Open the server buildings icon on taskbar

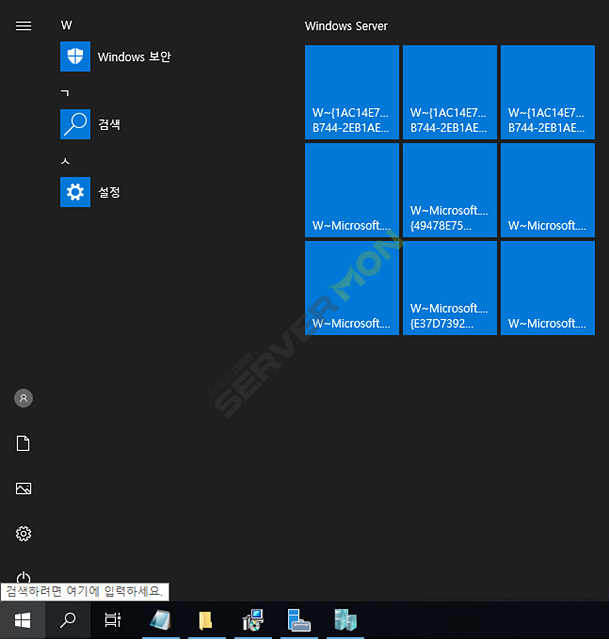tap(345, 620)
